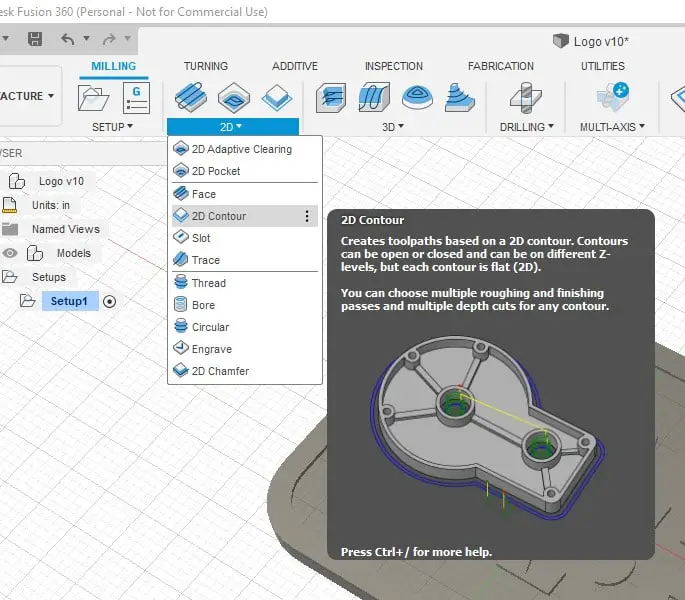
Task: Choose Circular from the 2D menu
Action: pos(245,327)
